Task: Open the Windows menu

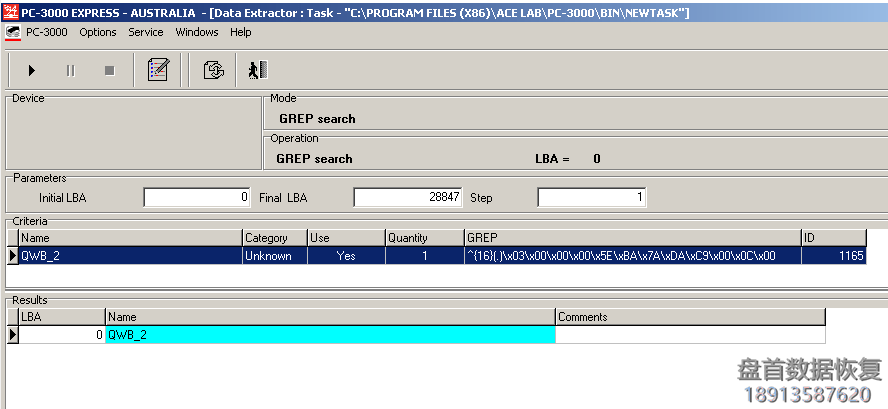Action: tap(197, 32)
